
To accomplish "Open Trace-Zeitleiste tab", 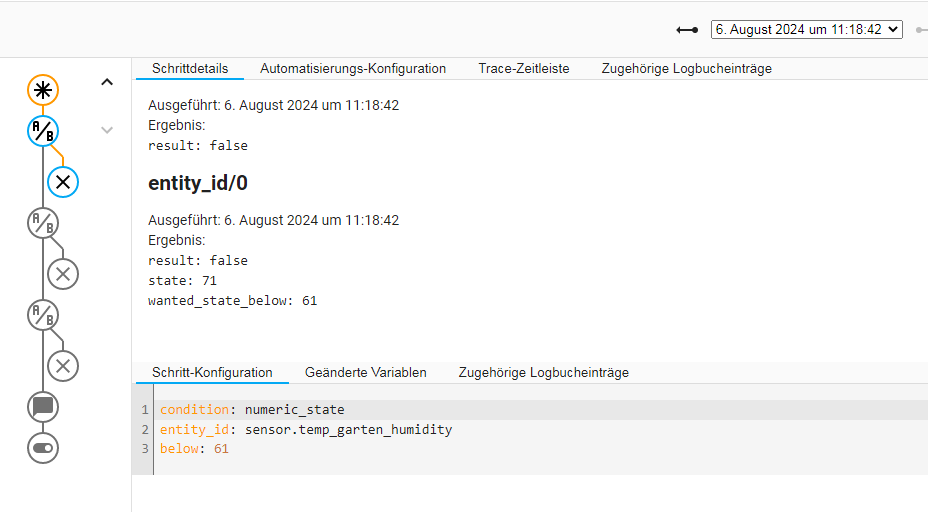I will (524, 69).
